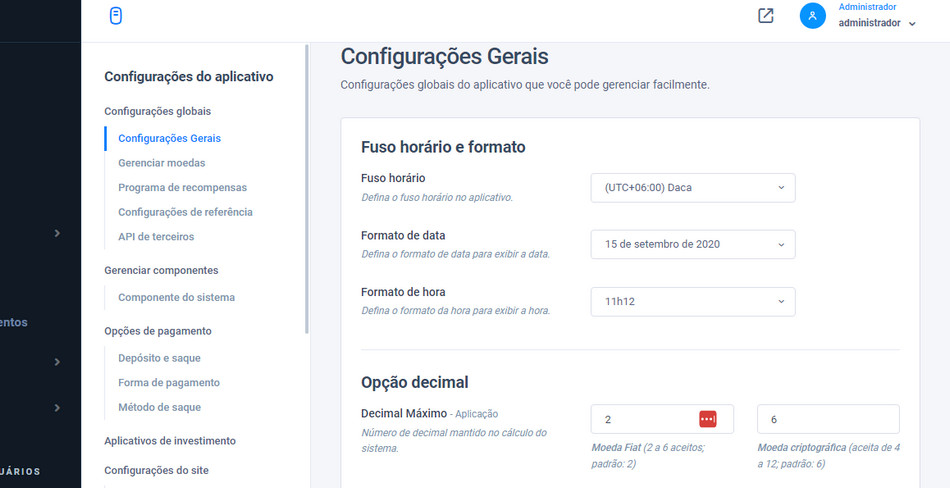
Task: Click the external link icon in header
Action: click(765, 16)
